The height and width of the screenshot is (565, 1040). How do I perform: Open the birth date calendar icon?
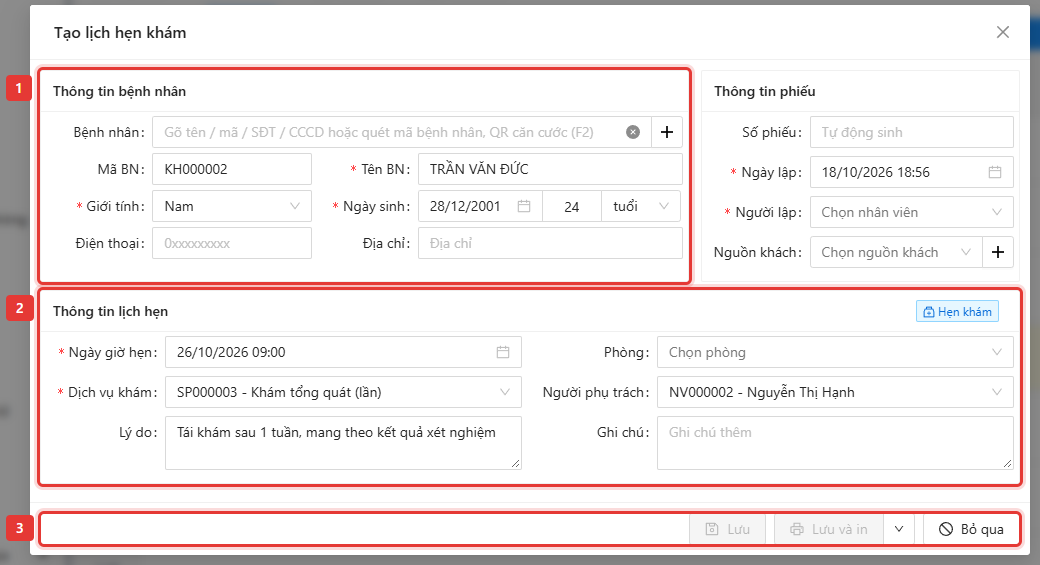pyautogui.click(x=524, y=206)
